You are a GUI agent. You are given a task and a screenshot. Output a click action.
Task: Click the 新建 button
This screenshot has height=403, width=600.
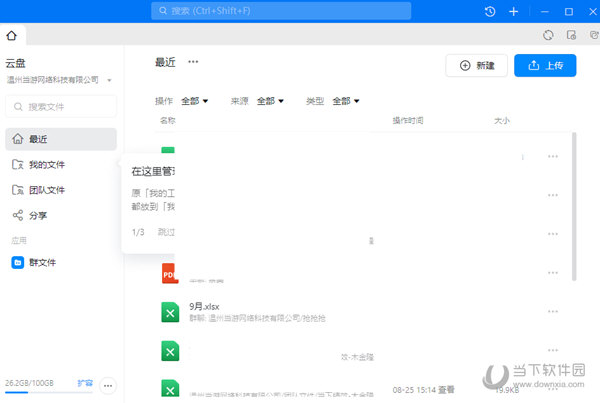(x=476, y=65)
